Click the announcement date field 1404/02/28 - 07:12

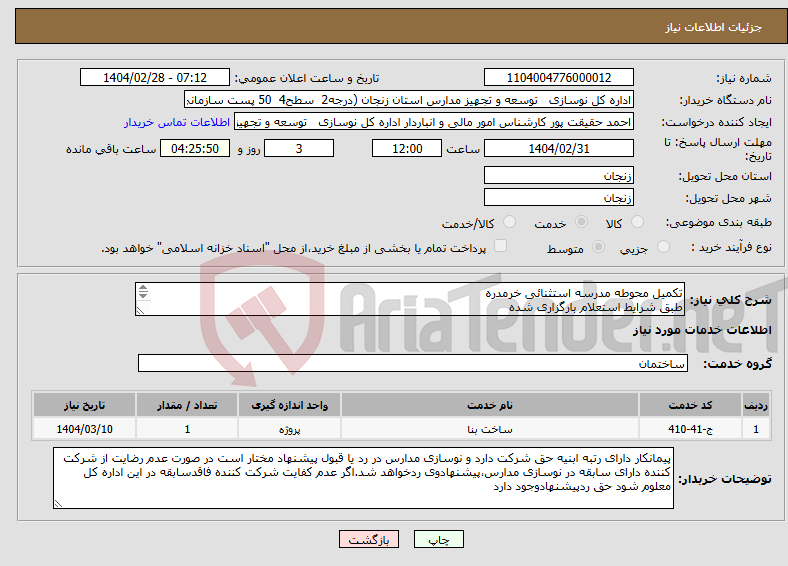(x=155, y=77)
